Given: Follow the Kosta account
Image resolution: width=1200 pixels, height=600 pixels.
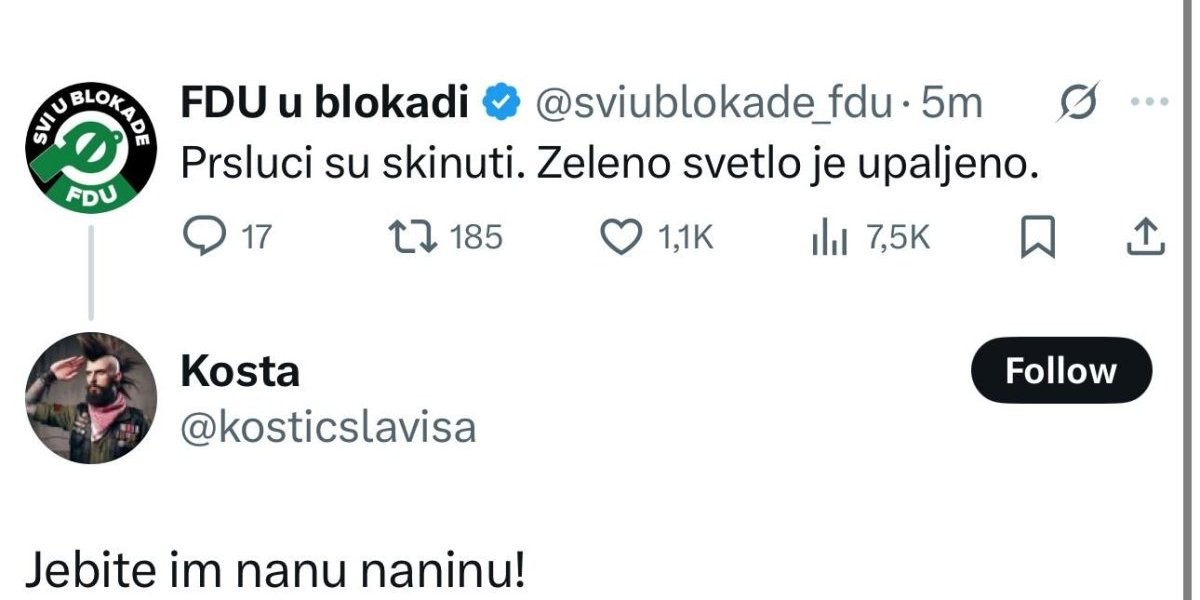Looking at the screenshot, I should (1060, 371).
